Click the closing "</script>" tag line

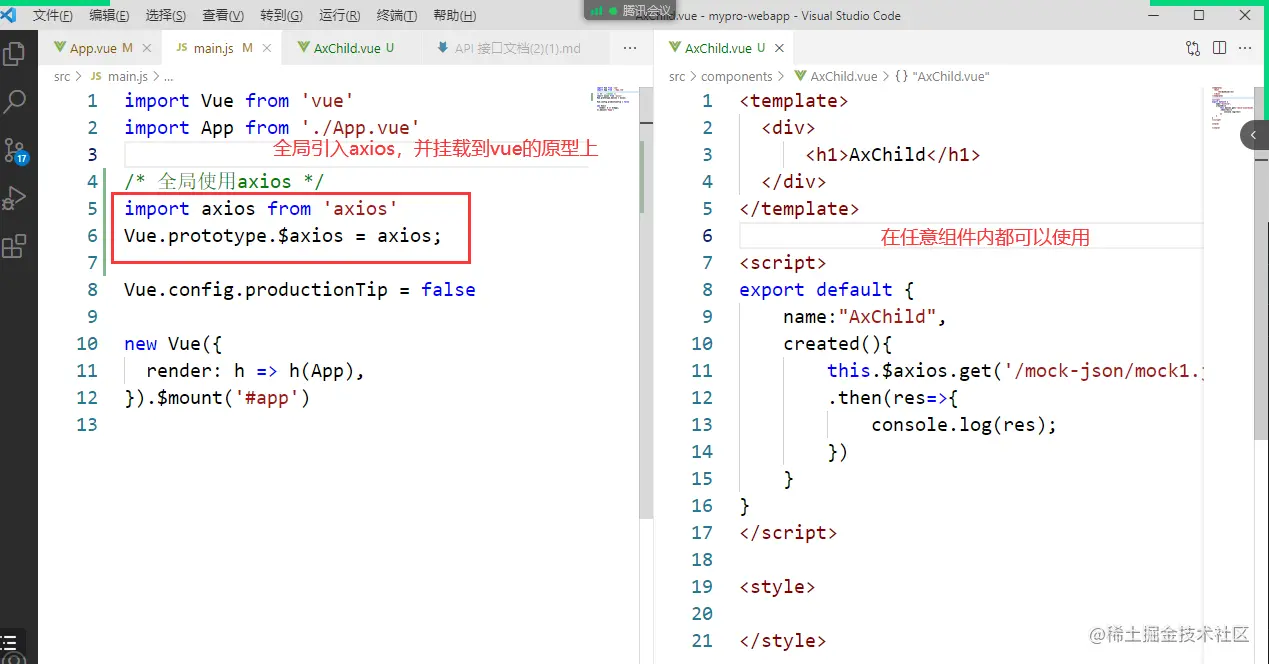point(788,533)
